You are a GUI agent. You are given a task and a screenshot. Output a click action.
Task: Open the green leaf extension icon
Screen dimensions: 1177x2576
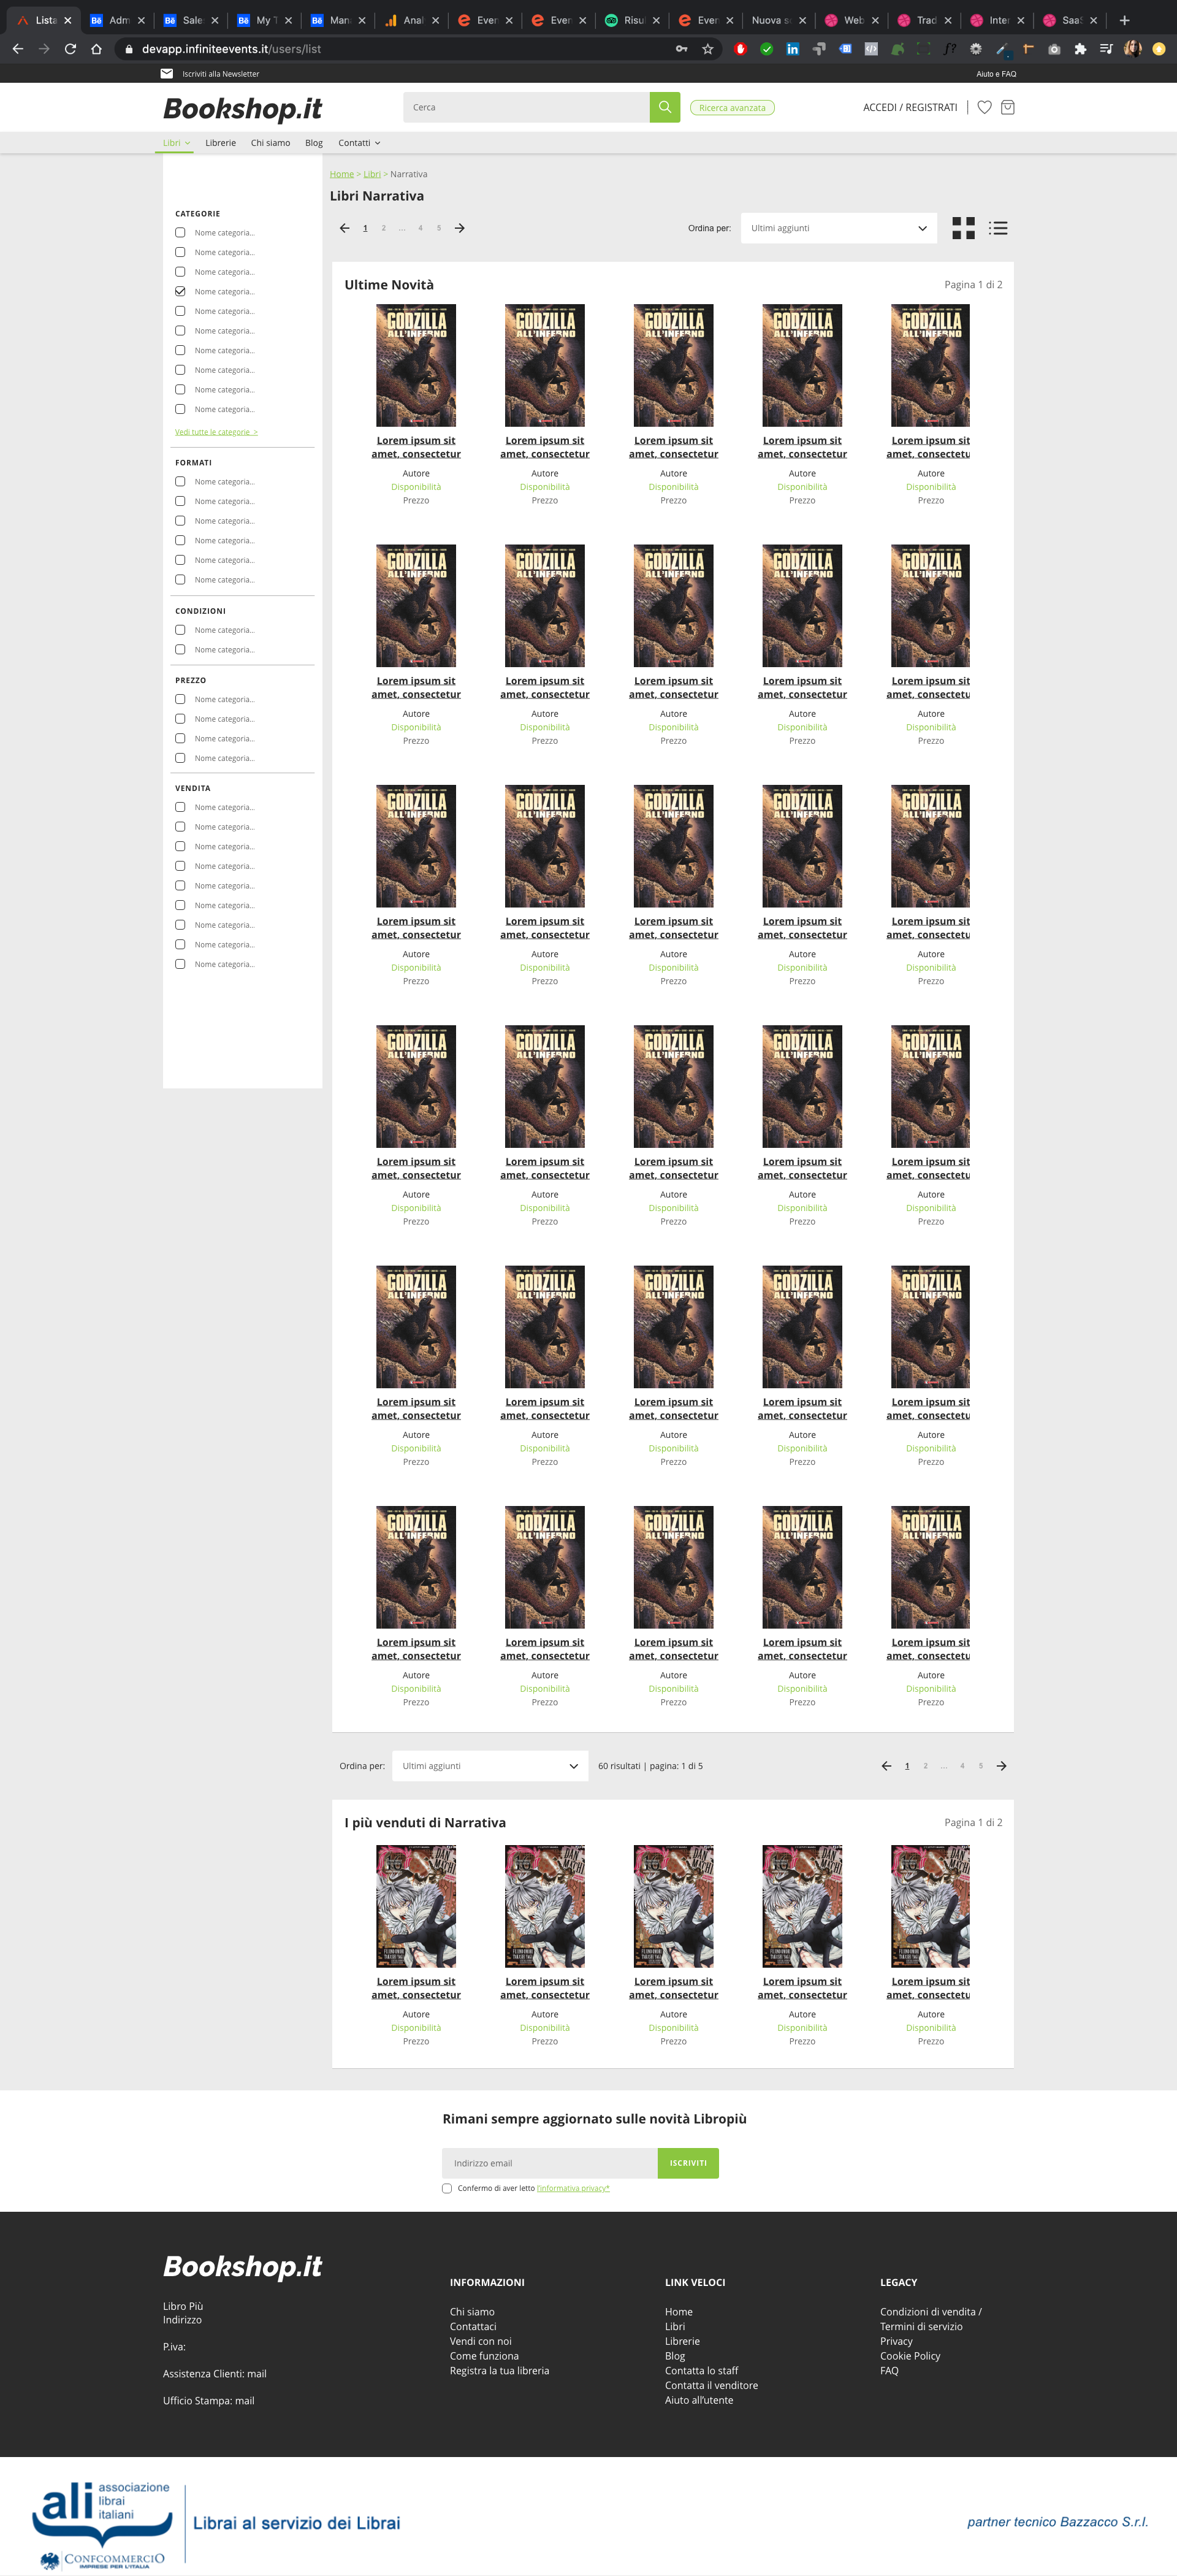[898, 49]
